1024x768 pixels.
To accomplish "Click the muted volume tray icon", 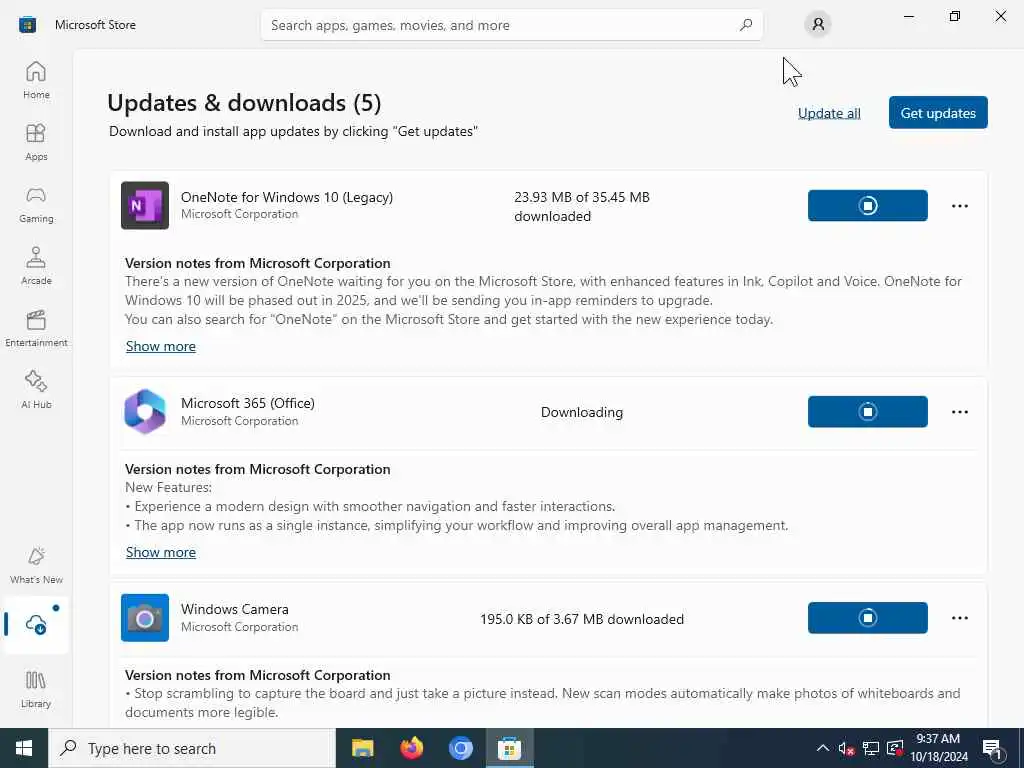I will (846, 748).
